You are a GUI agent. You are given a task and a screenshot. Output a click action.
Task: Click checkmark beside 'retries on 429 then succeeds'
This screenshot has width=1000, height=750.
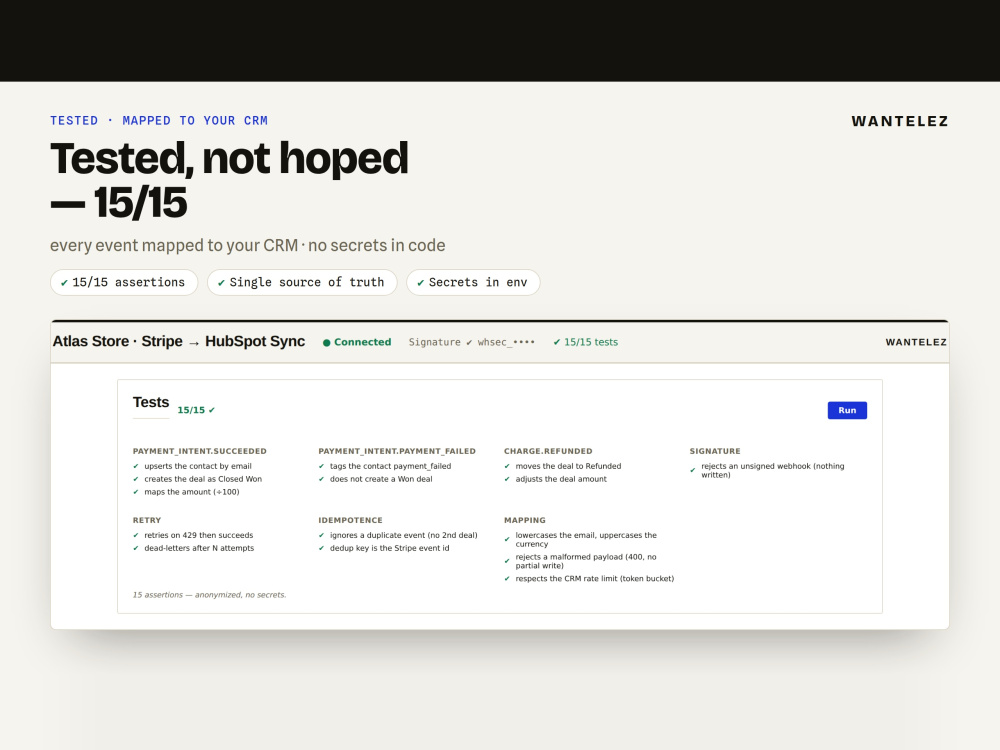click(x=136, y=535)
